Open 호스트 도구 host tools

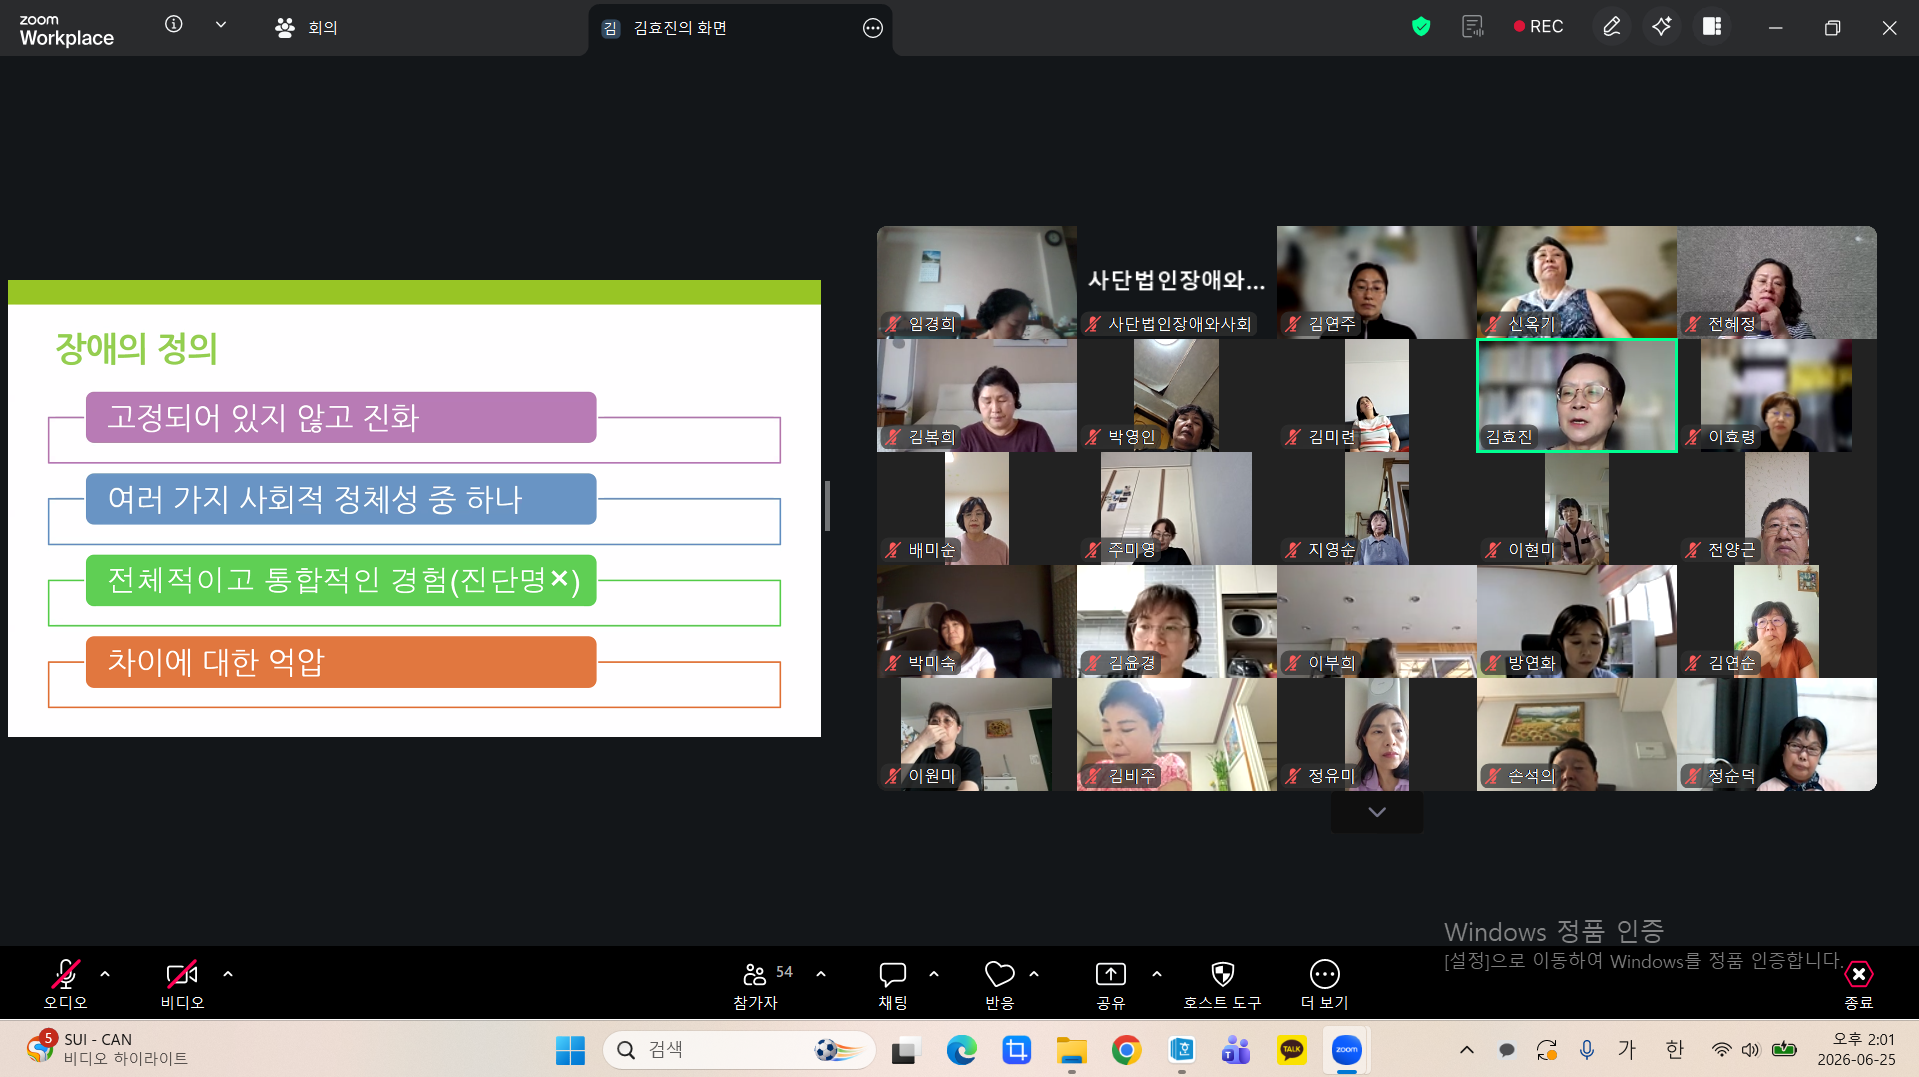[1222, 984]
